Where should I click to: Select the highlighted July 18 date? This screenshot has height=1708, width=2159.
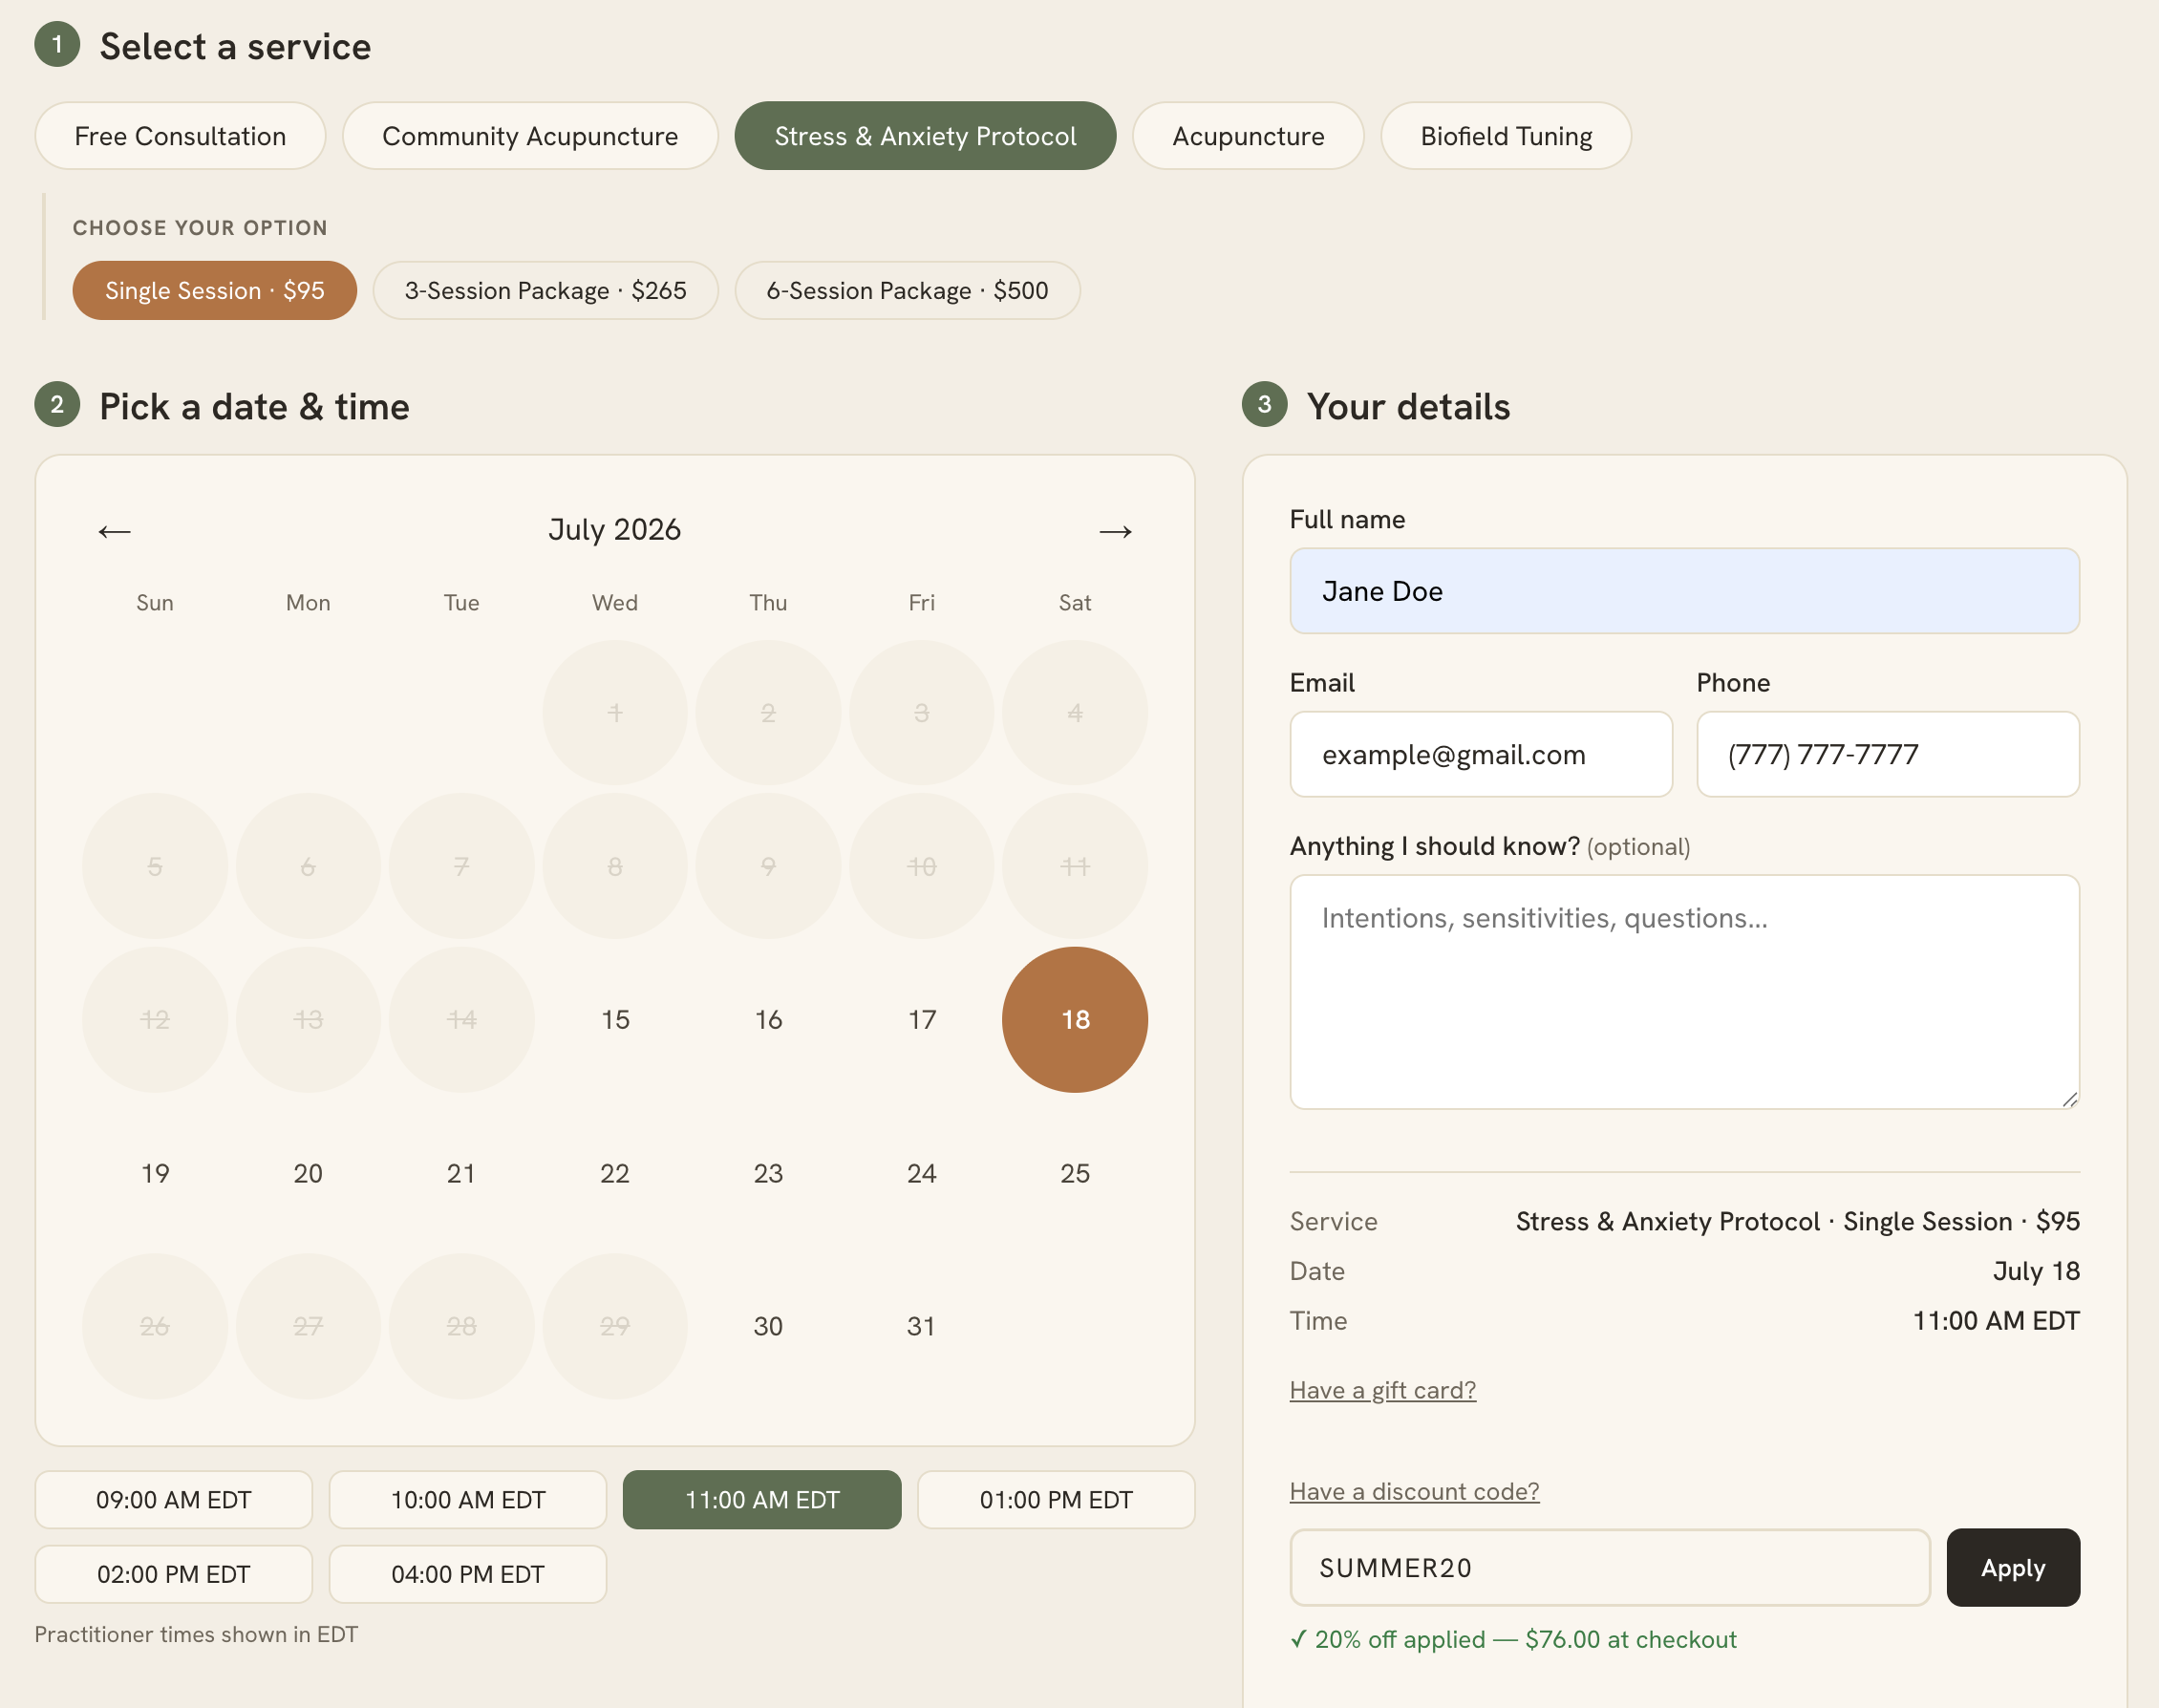[1075, 1019]
